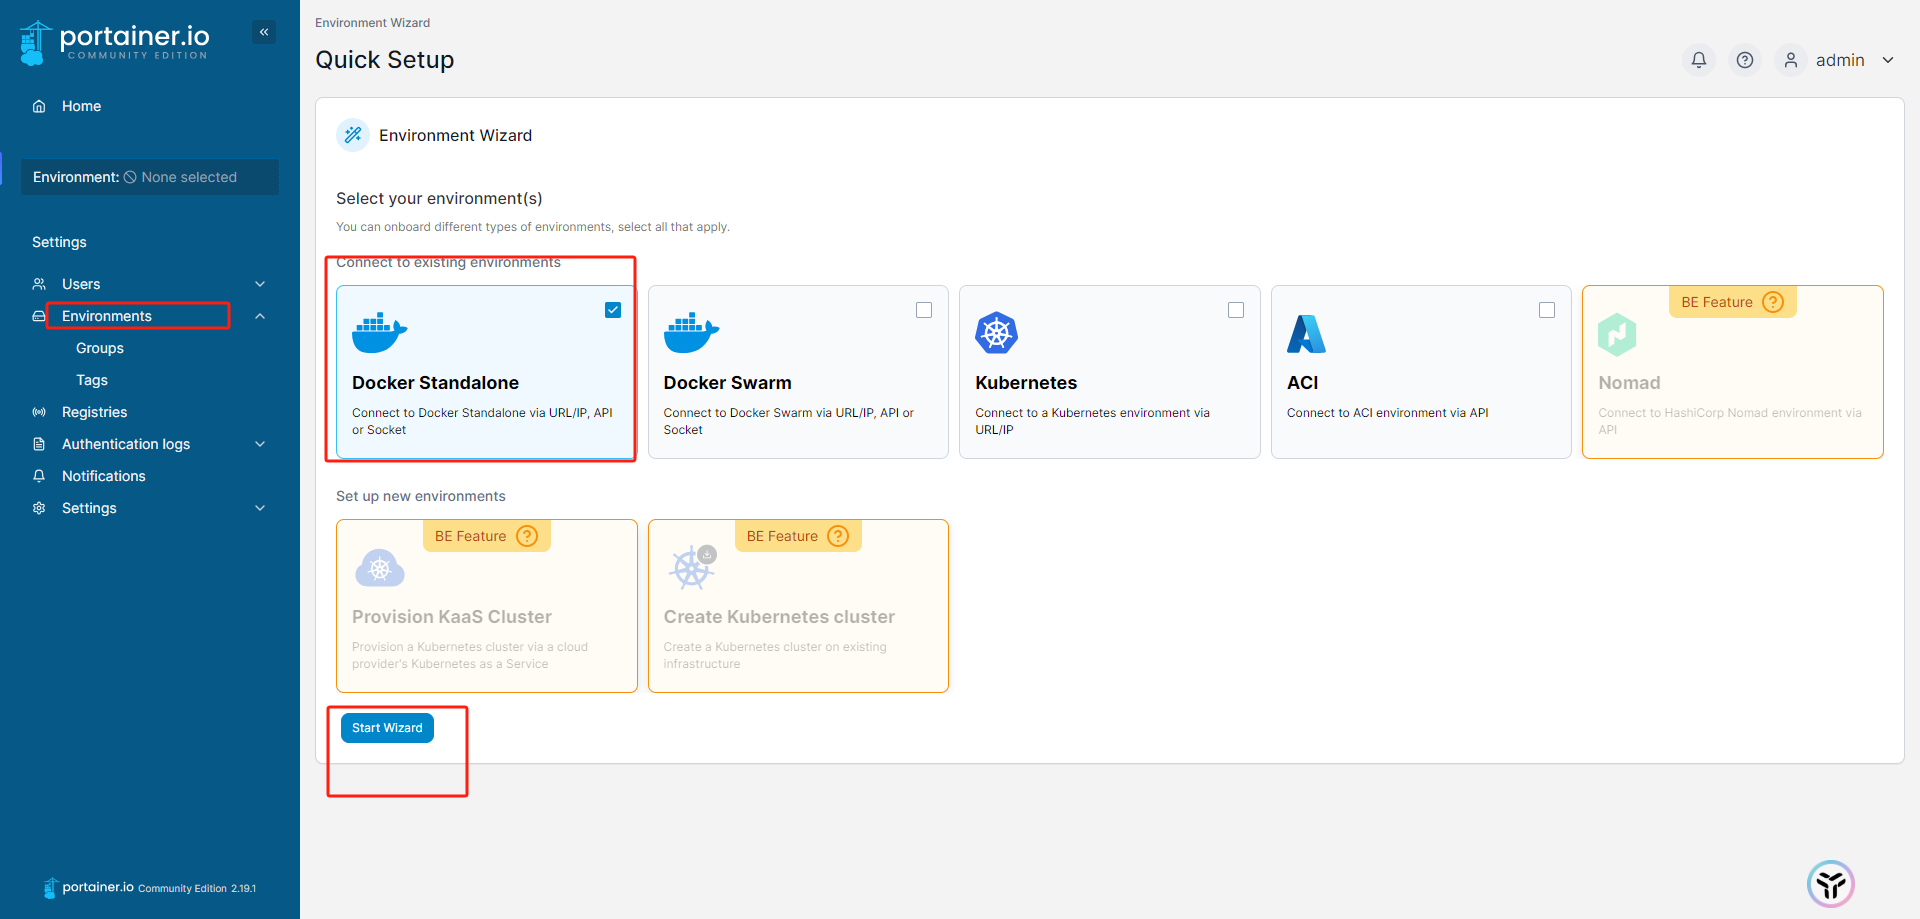Click the Registries broadcast icon
The height and width of the screenshot is (919, 1920).
click(39, 412)
